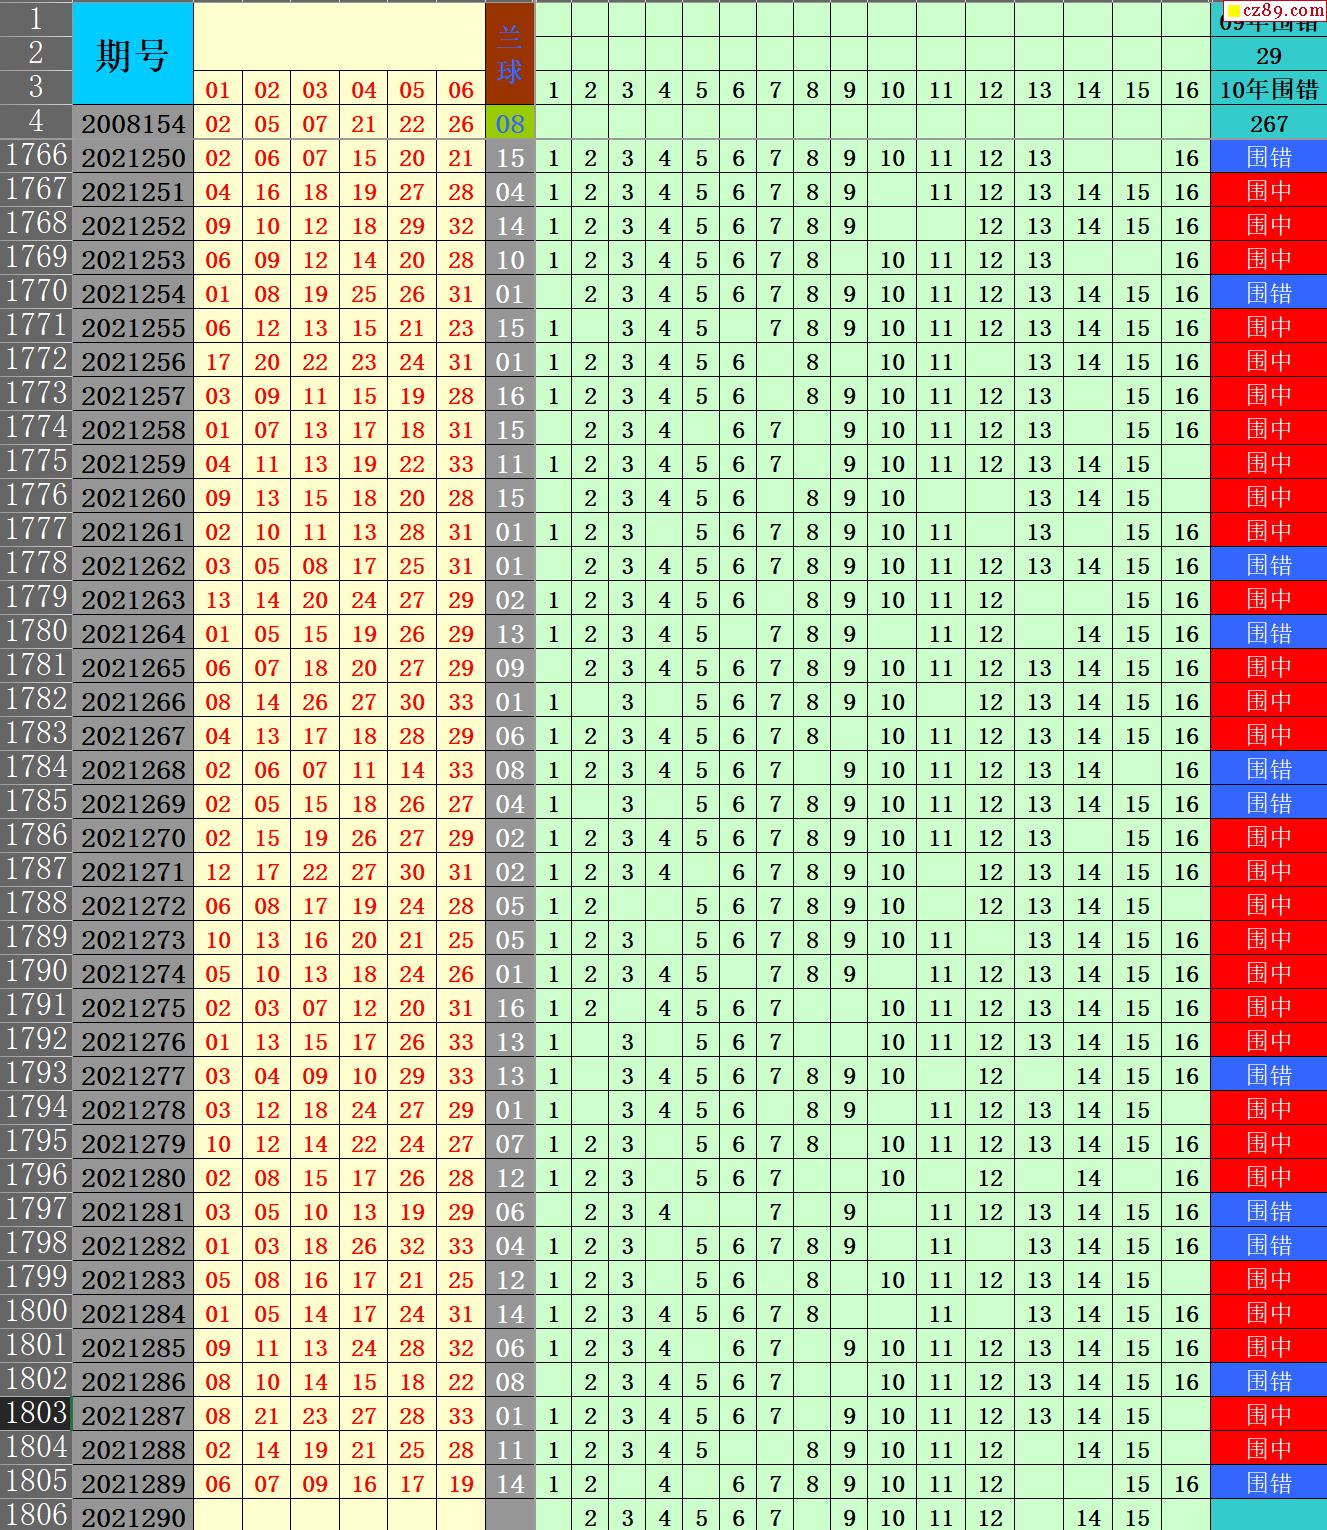Click row header 1796
1327x1530 pixels.
[x=36, y=1177]
